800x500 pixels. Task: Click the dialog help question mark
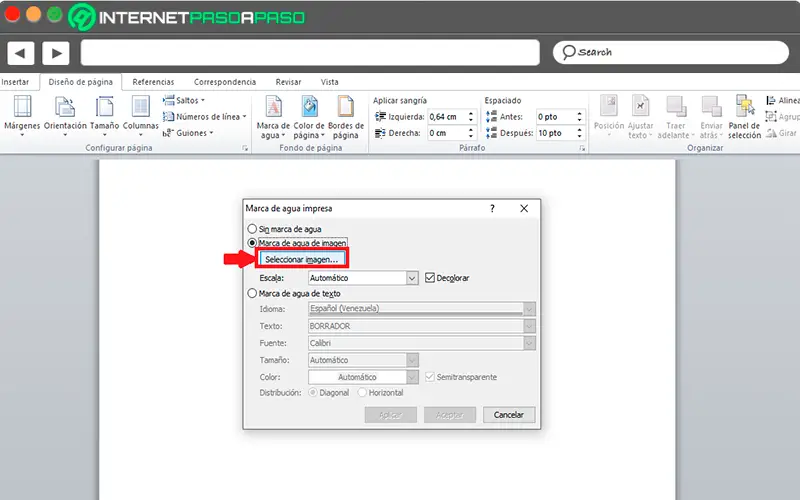(x=492, y=209)
